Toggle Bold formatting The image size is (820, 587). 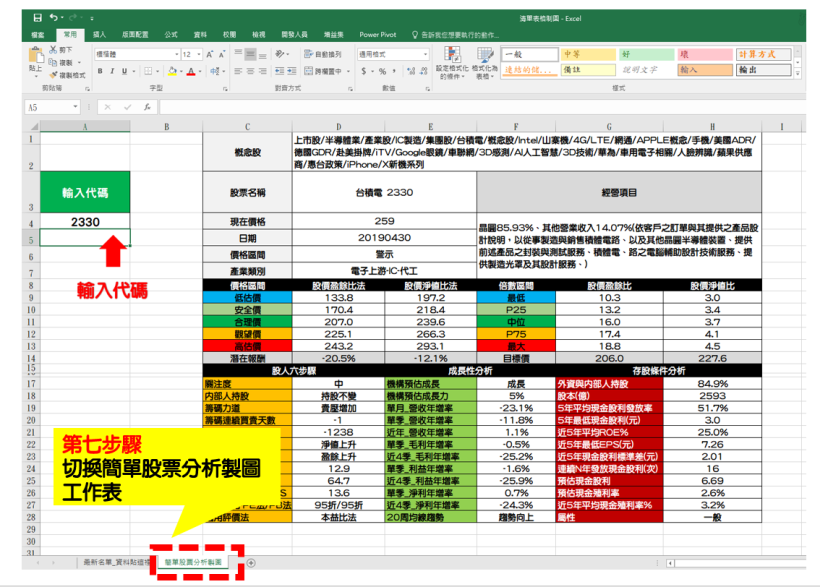(x=100, y=71)
